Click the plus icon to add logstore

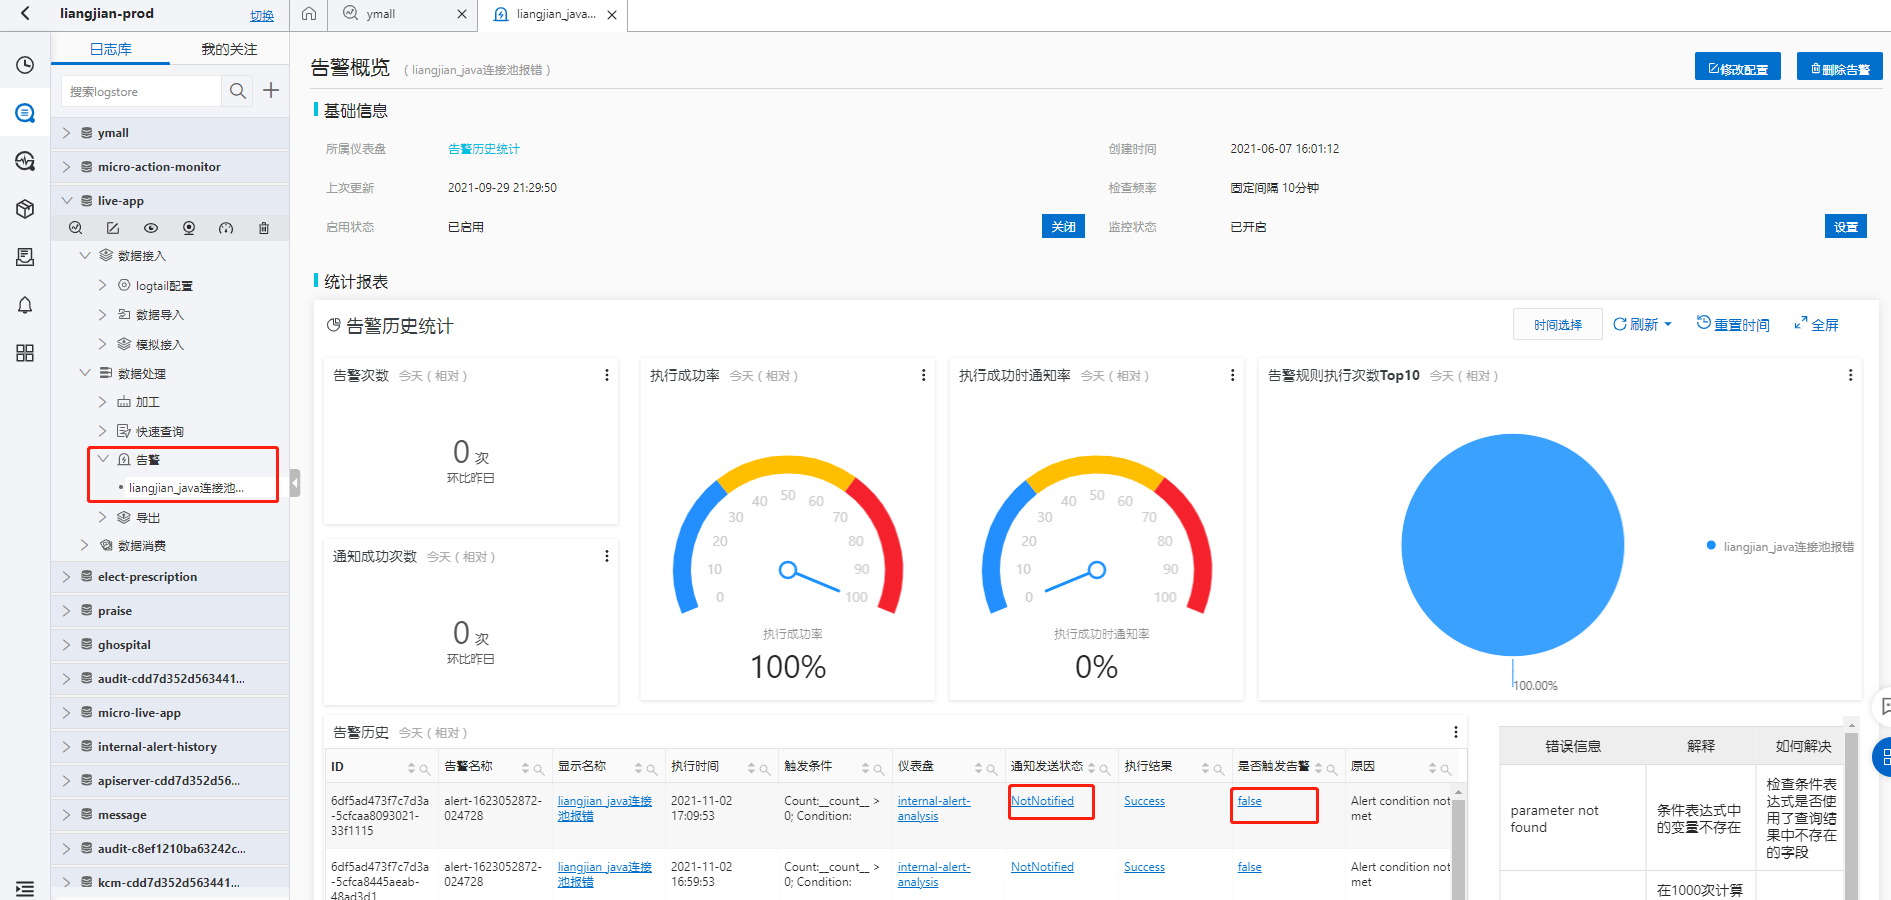[x=271, y=91]
